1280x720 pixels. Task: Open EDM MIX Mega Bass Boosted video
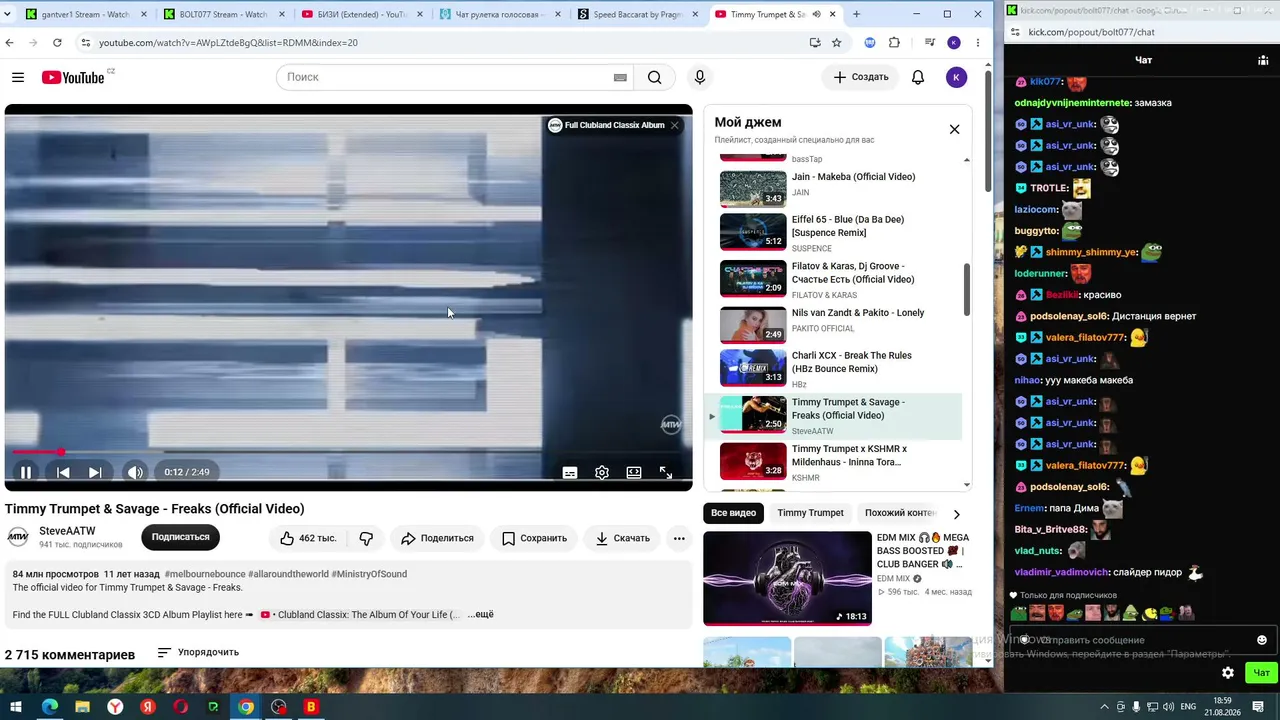[x=787, y=577]
